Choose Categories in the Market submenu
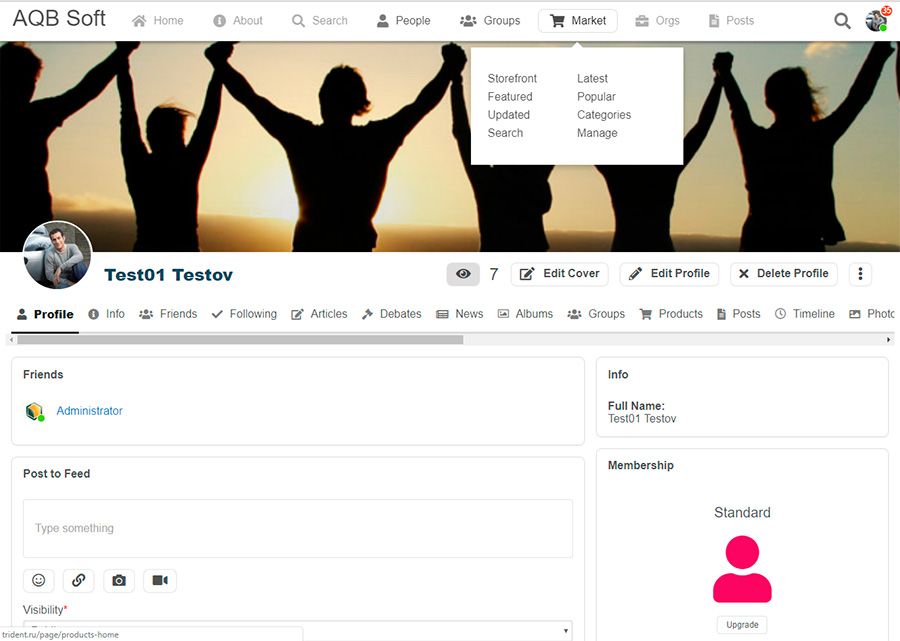The image size is (900, 641). (x=604, y=115)
